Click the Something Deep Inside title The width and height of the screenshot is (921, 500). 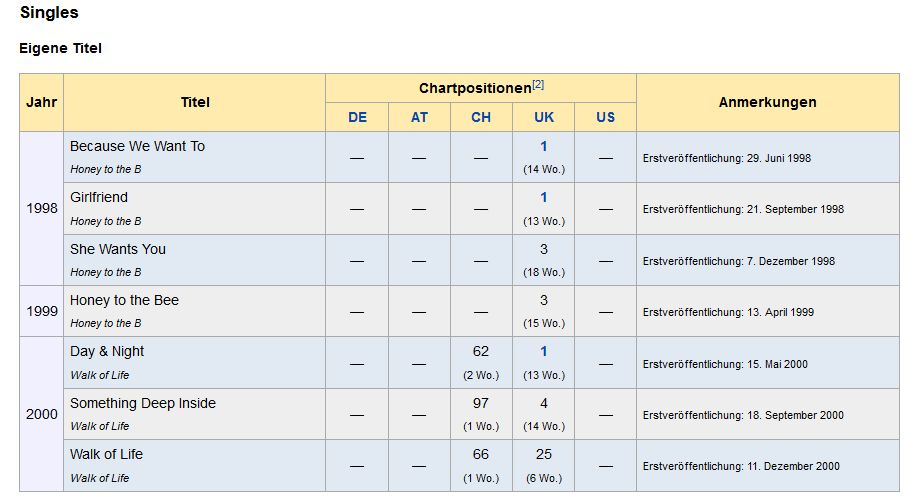(x=143, y=403)
